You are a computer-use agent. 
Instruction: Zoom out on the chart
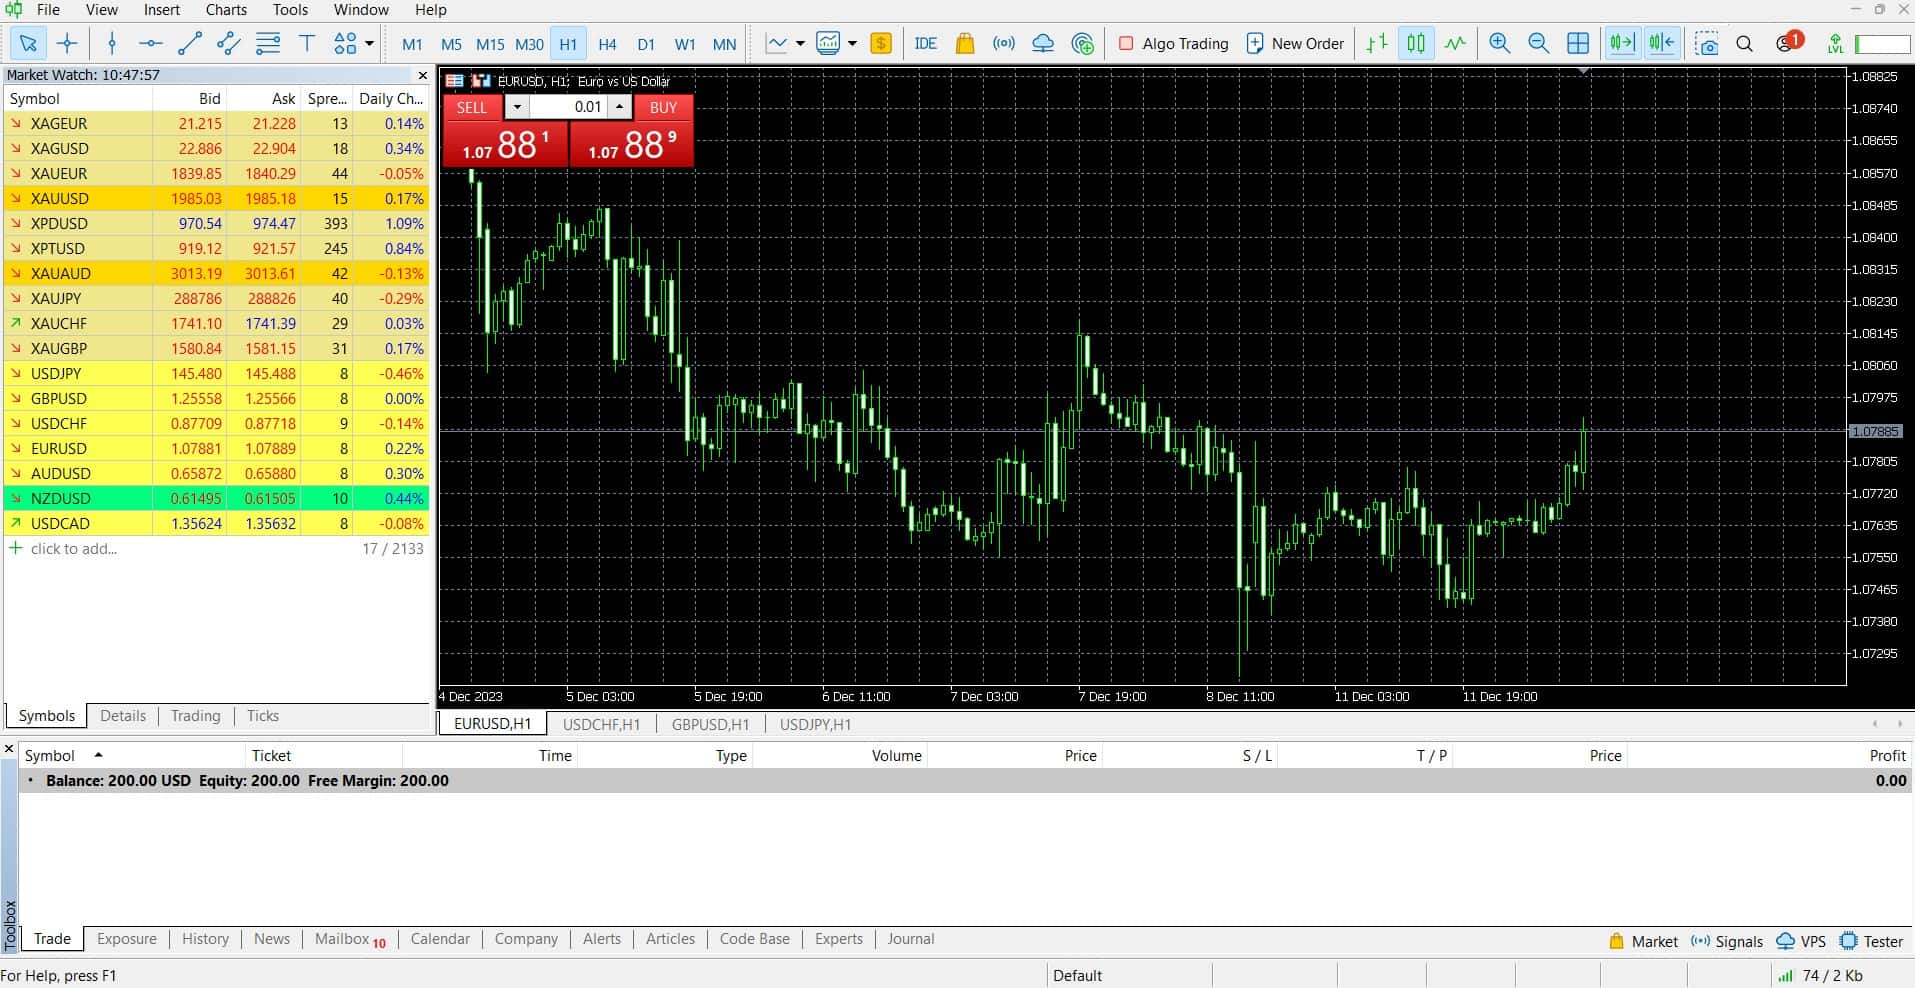1538,43
